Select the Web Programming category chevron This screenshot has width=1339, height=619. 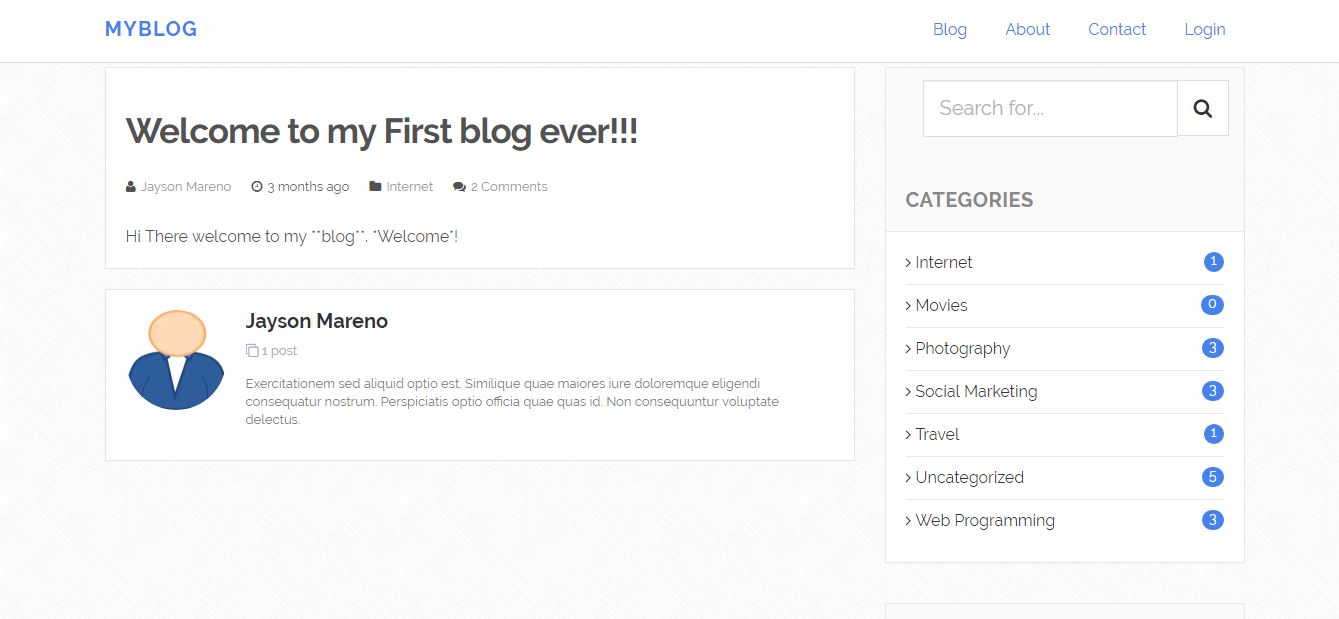908,521
